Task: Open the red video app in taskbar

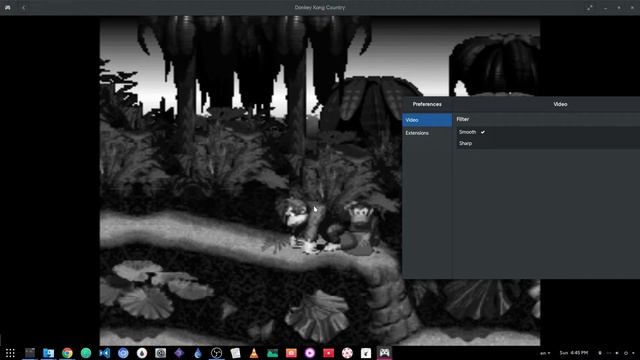Action: pyautogui.click(x=329, y=353)
